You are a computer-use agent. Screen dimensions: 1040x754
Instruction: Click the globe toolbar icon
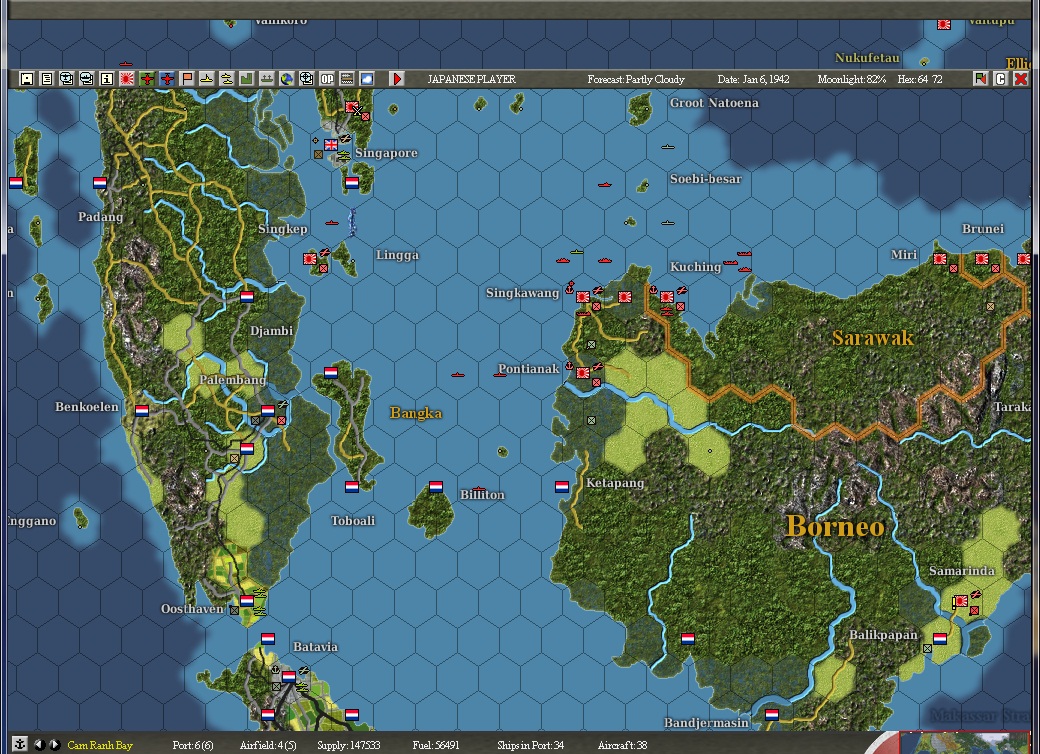[287, 79]
